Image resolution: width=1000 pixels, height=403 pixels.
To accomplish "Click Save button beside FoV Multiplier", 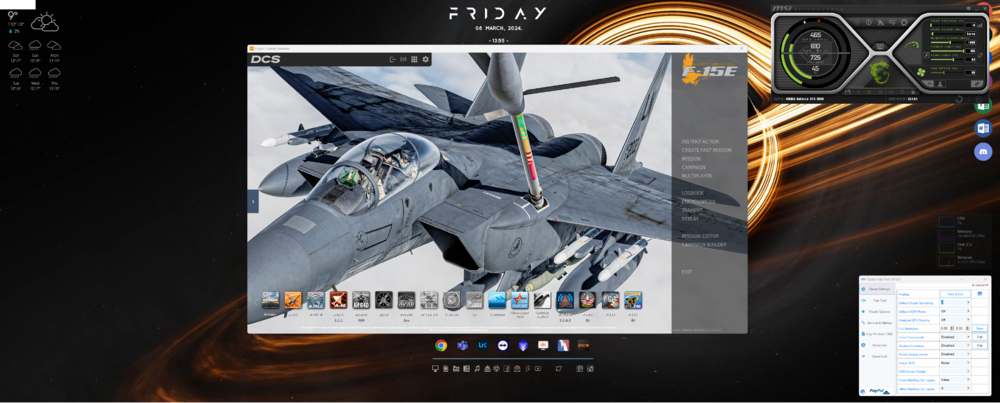I will click(x=980, y=328).
